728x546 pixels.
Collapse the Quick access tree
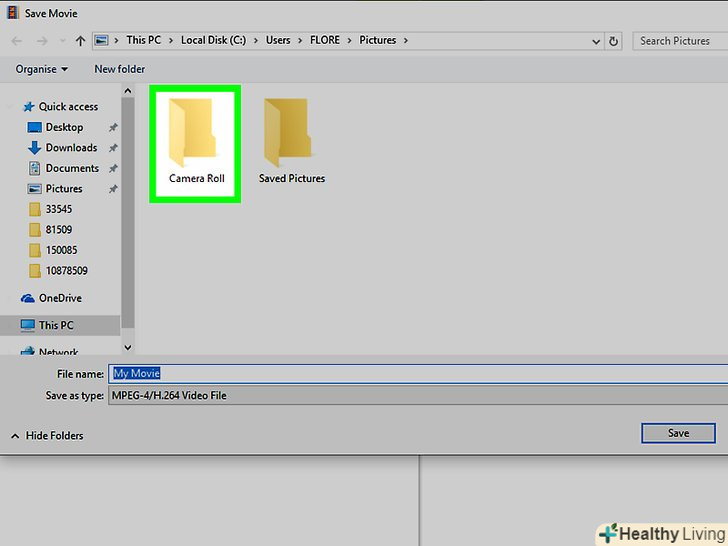11,107
